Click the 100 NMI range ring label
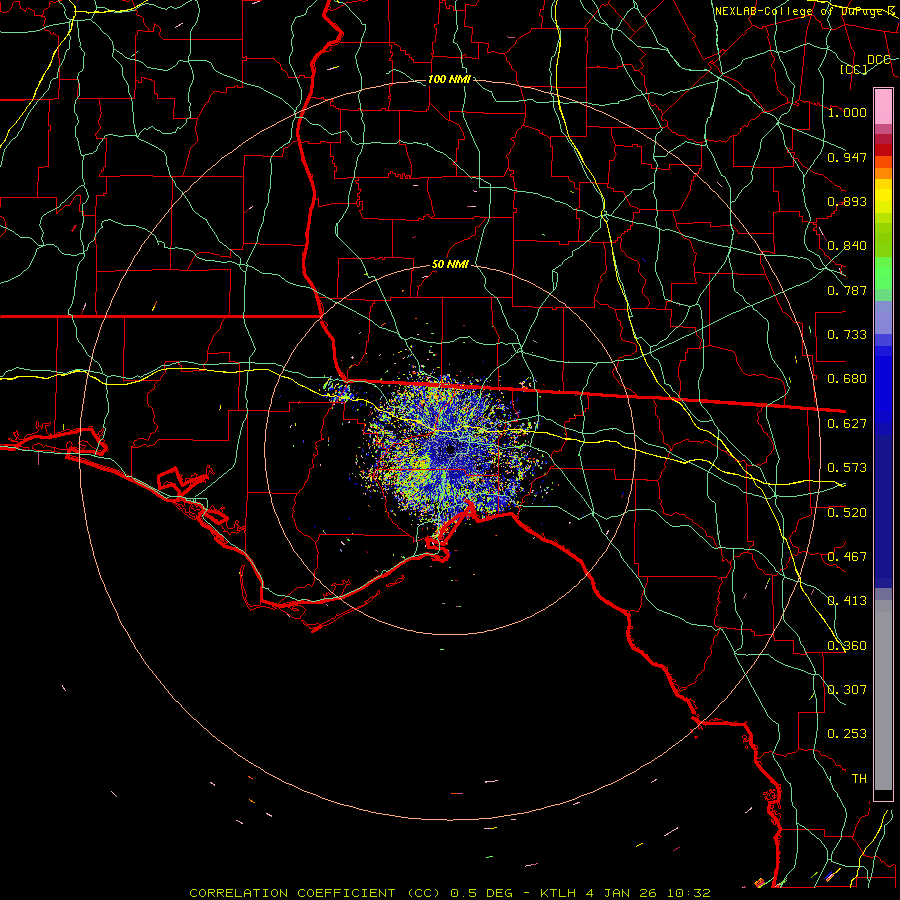The height and width of the screenshot is (900, 900). coord(449,79)
